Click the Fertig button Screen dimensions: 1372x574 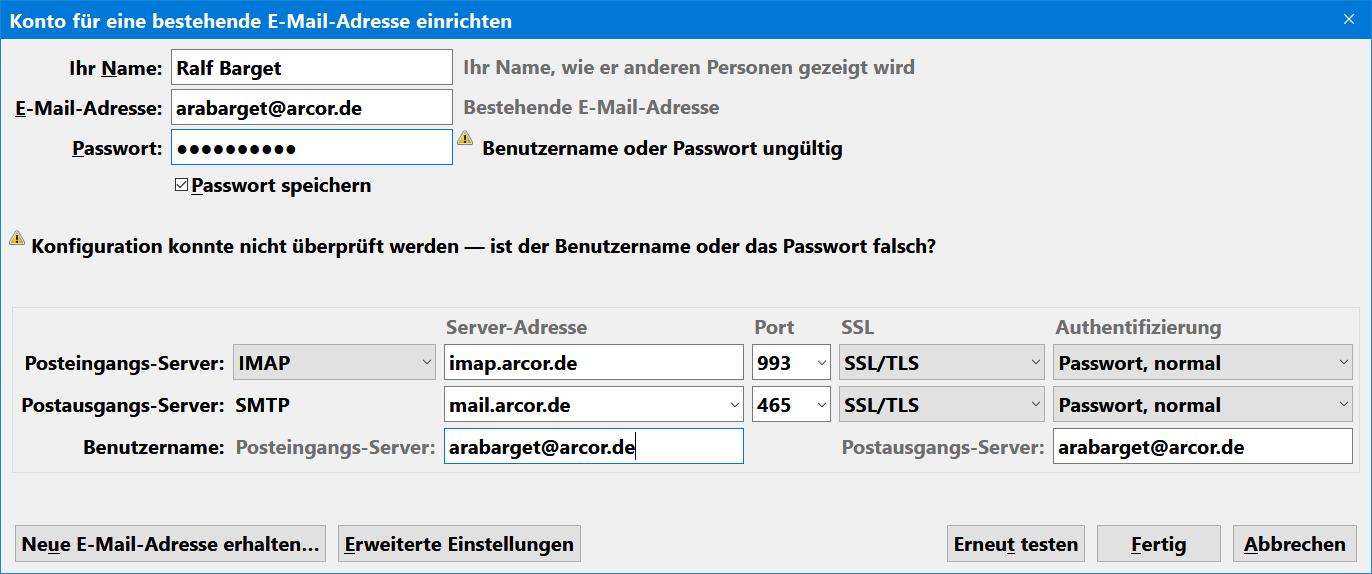click(1158, 544)
